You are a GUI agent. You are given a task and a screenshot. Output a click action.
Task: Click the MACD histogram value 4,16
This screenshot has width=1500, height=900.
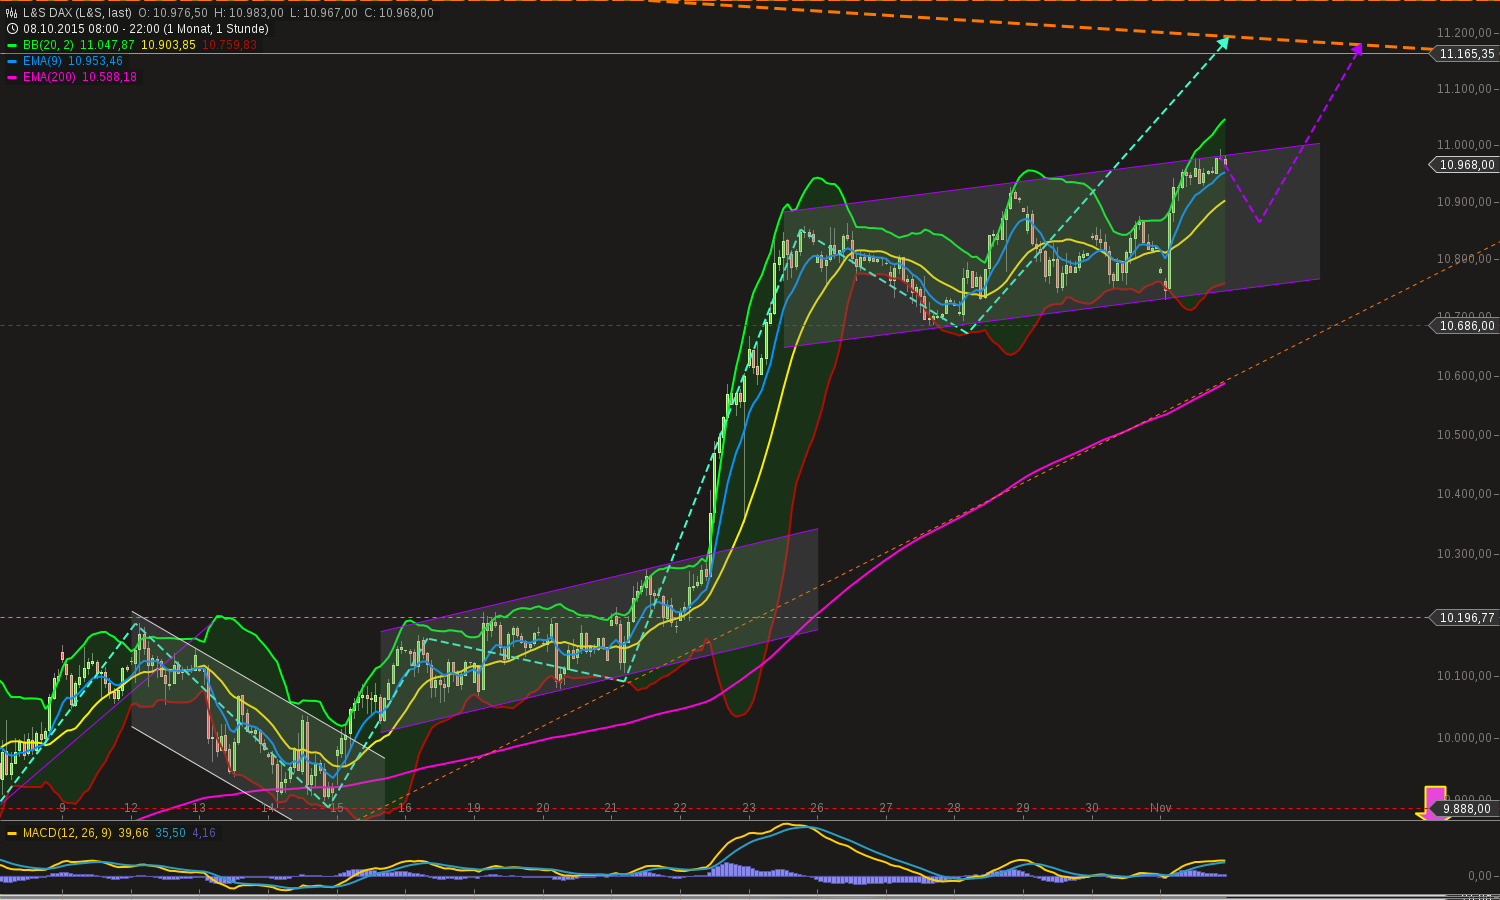coord(204,833)
